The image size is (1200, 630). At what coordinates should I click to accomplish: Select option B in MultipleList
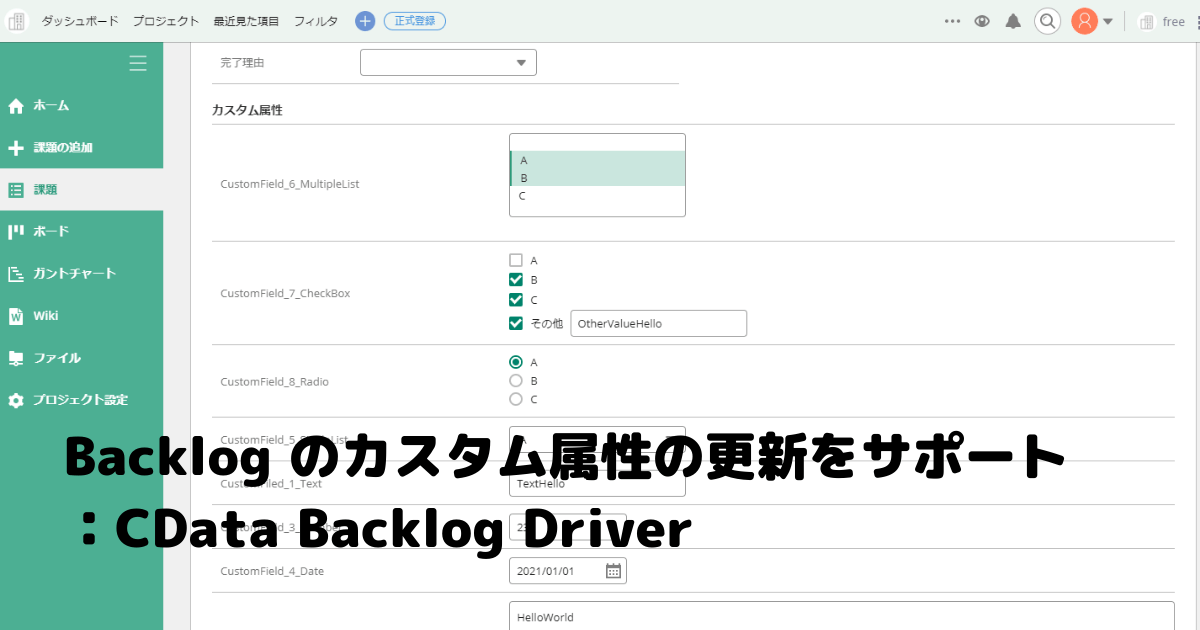pos(597,178)
